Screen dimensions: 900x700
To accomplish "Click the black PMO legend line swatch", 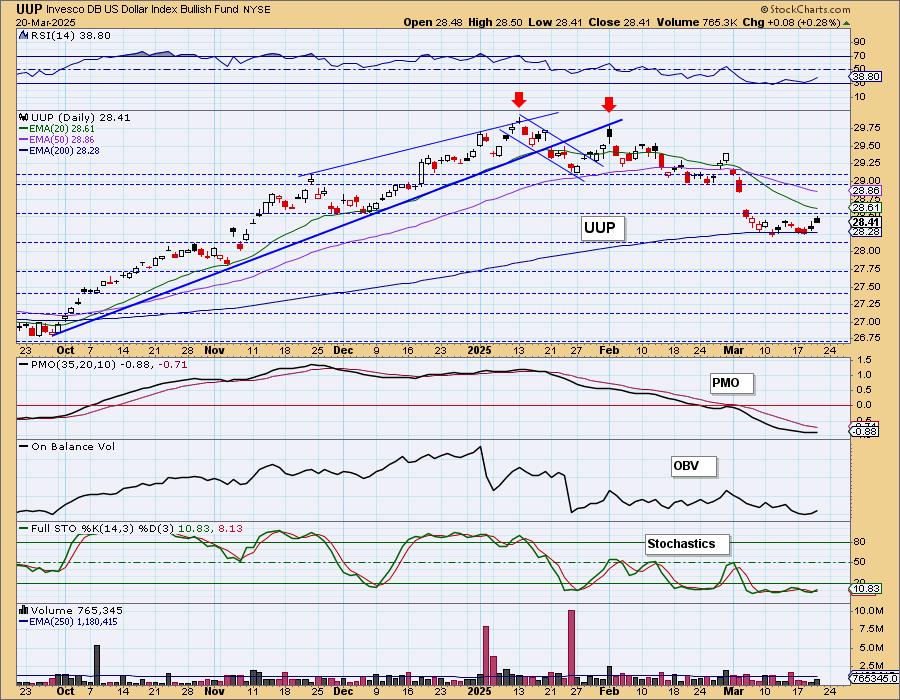I will click(24, 365).
